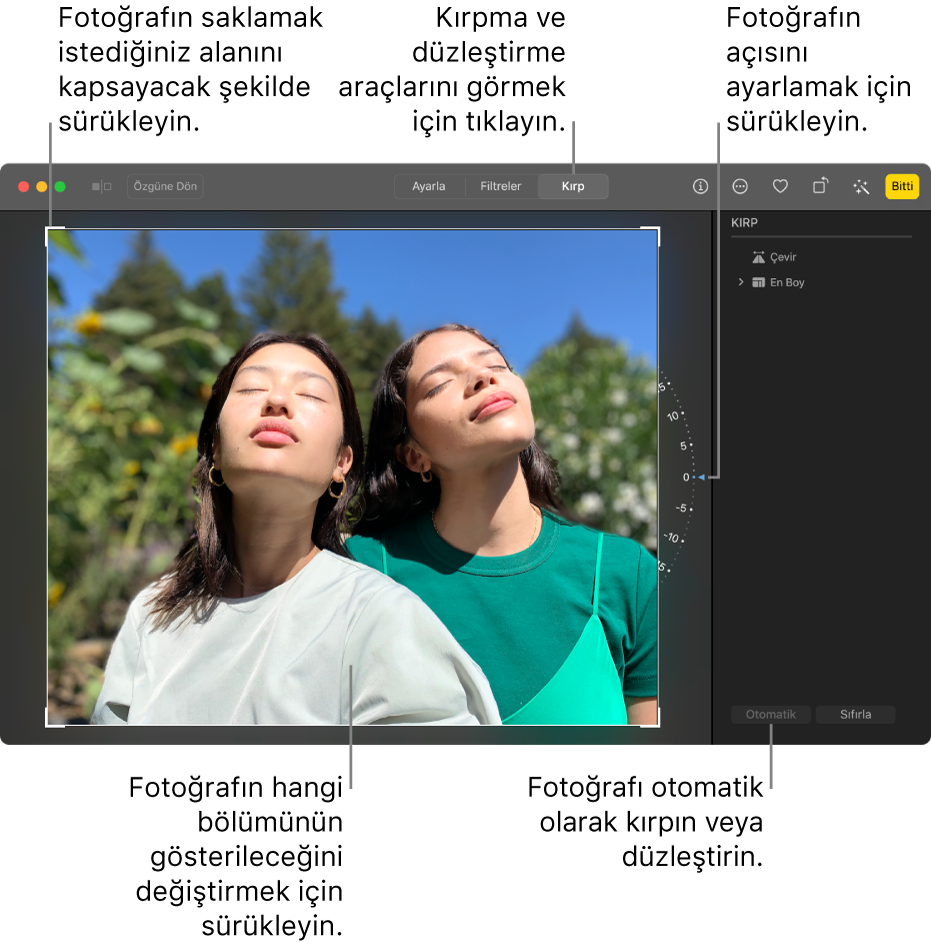Image resolution: width=931 pixels, height=947 pixels.
Task: Rotate the photo with the rotate icon
Action: point(819,185)
